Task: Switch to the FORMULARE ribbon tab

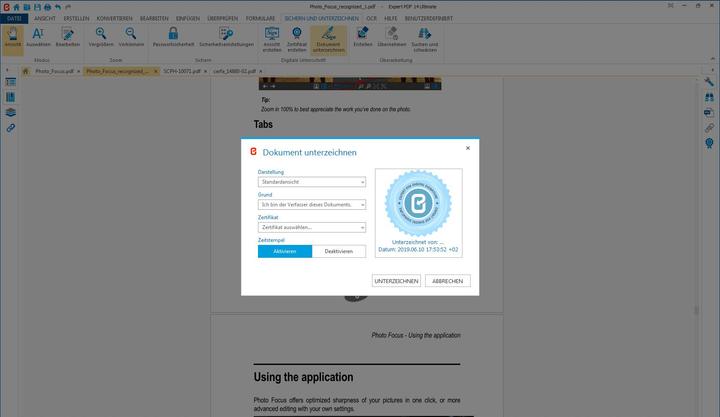Action: click(x=260, y=18)
